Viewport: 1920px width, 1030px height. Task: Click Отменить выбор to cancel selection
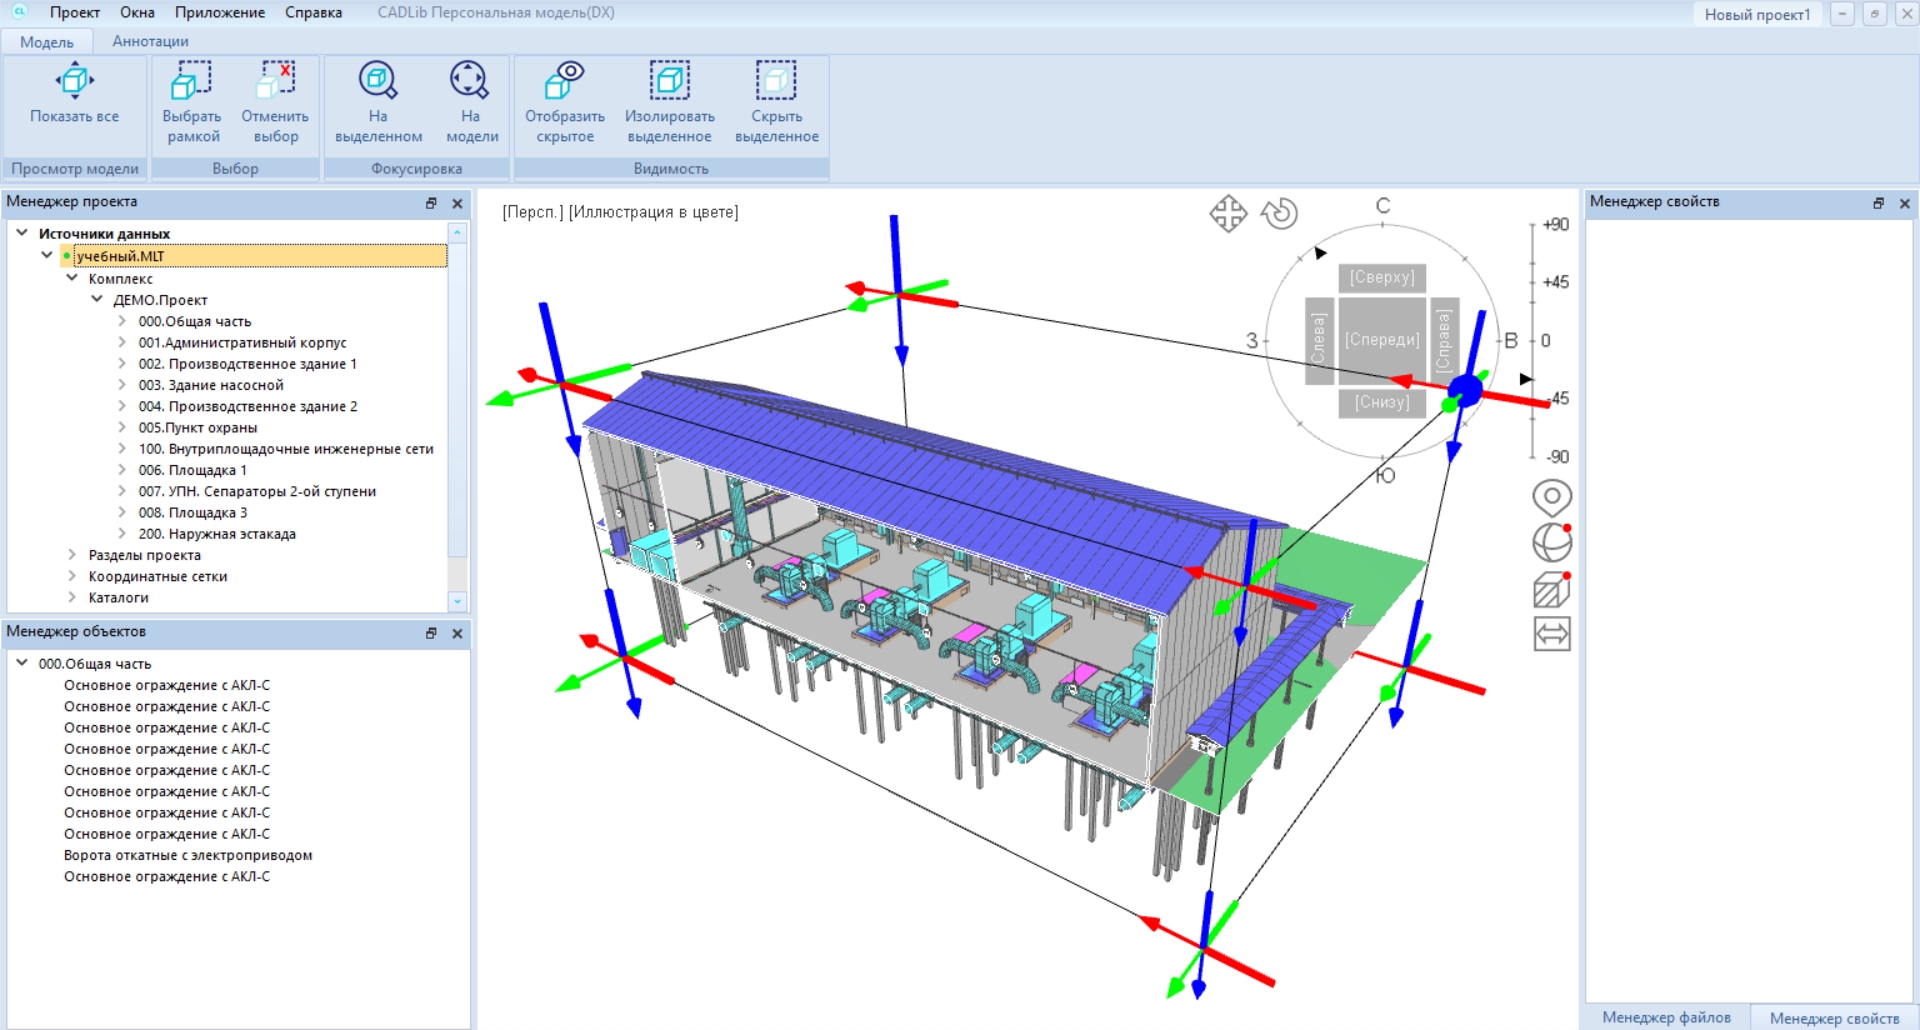point(275,81)
